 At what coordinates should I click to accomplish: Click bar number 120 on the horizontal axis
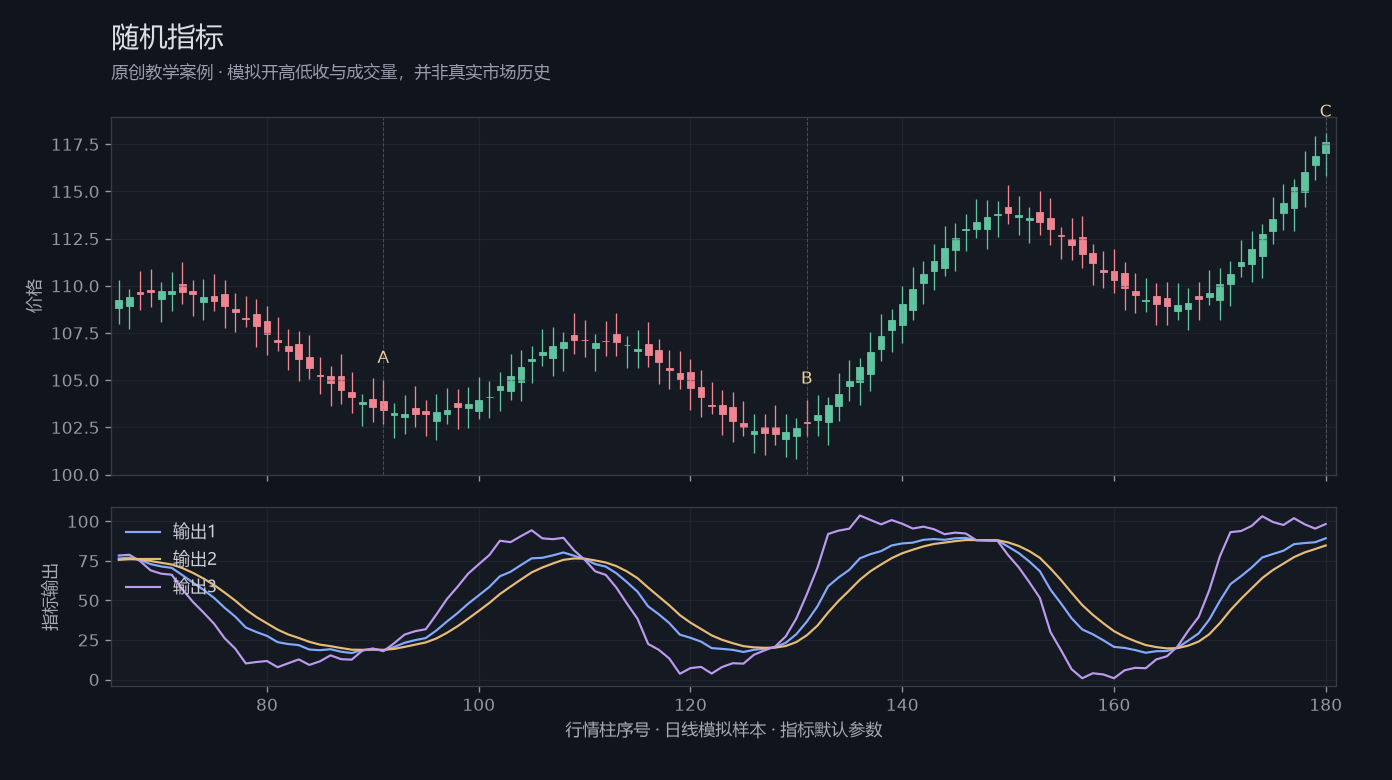pos(690,704)
